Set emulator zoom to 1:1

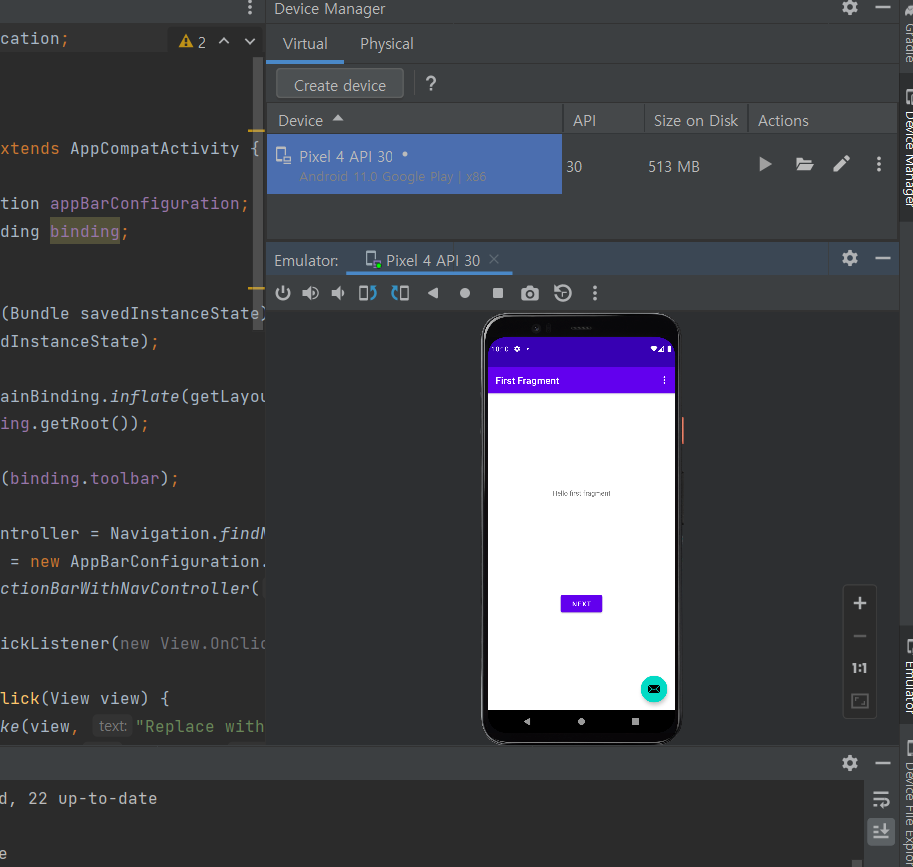859,668
